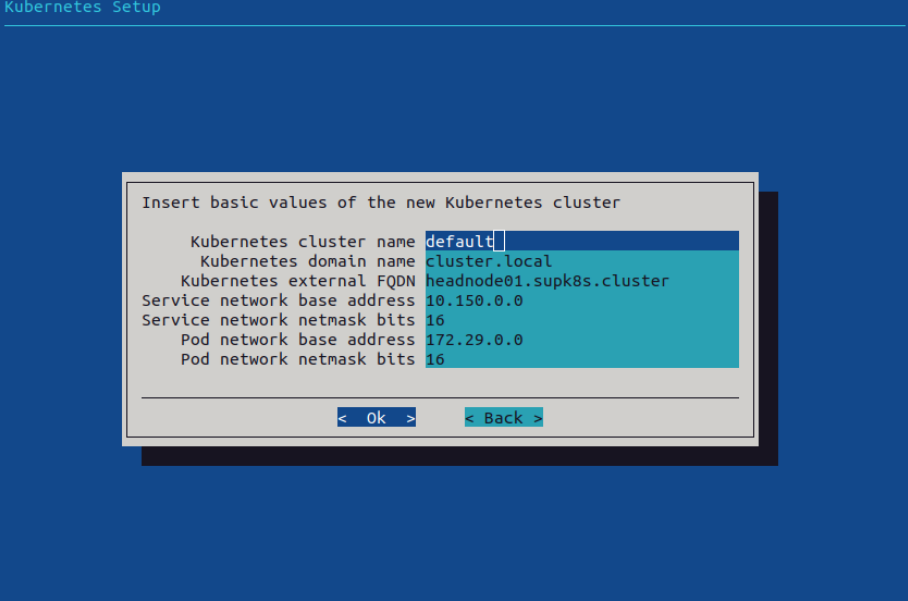This screenshot has width=908, height=601.
Task: Click the Kubernetes cluster name label
Action: [x=303, y=241]
